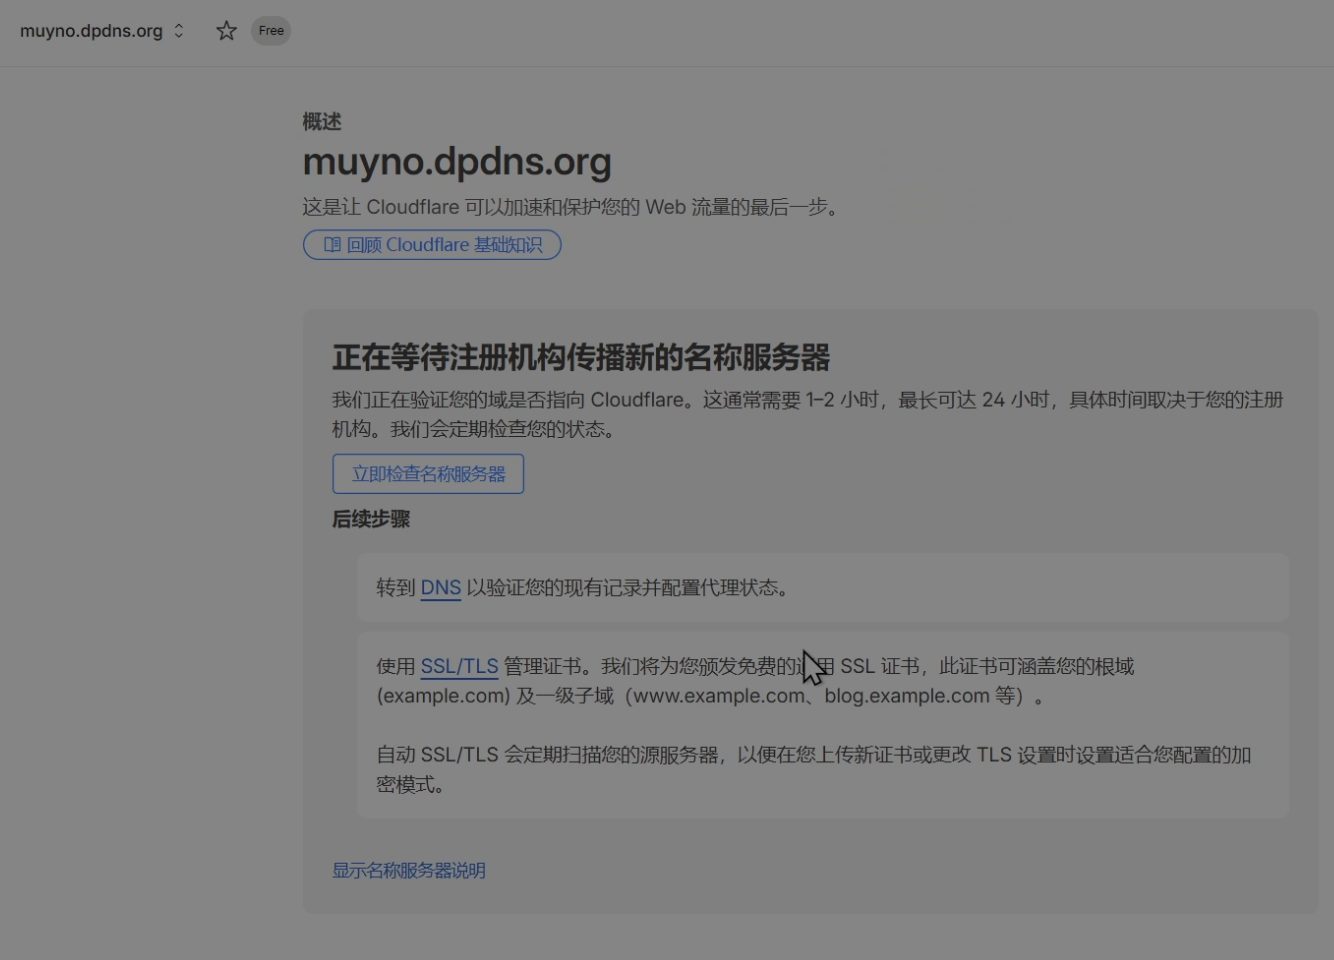This screenshot has width=1334, height=960.
Task: Click the 后续步骤 subheading
Action: (371, 519)
